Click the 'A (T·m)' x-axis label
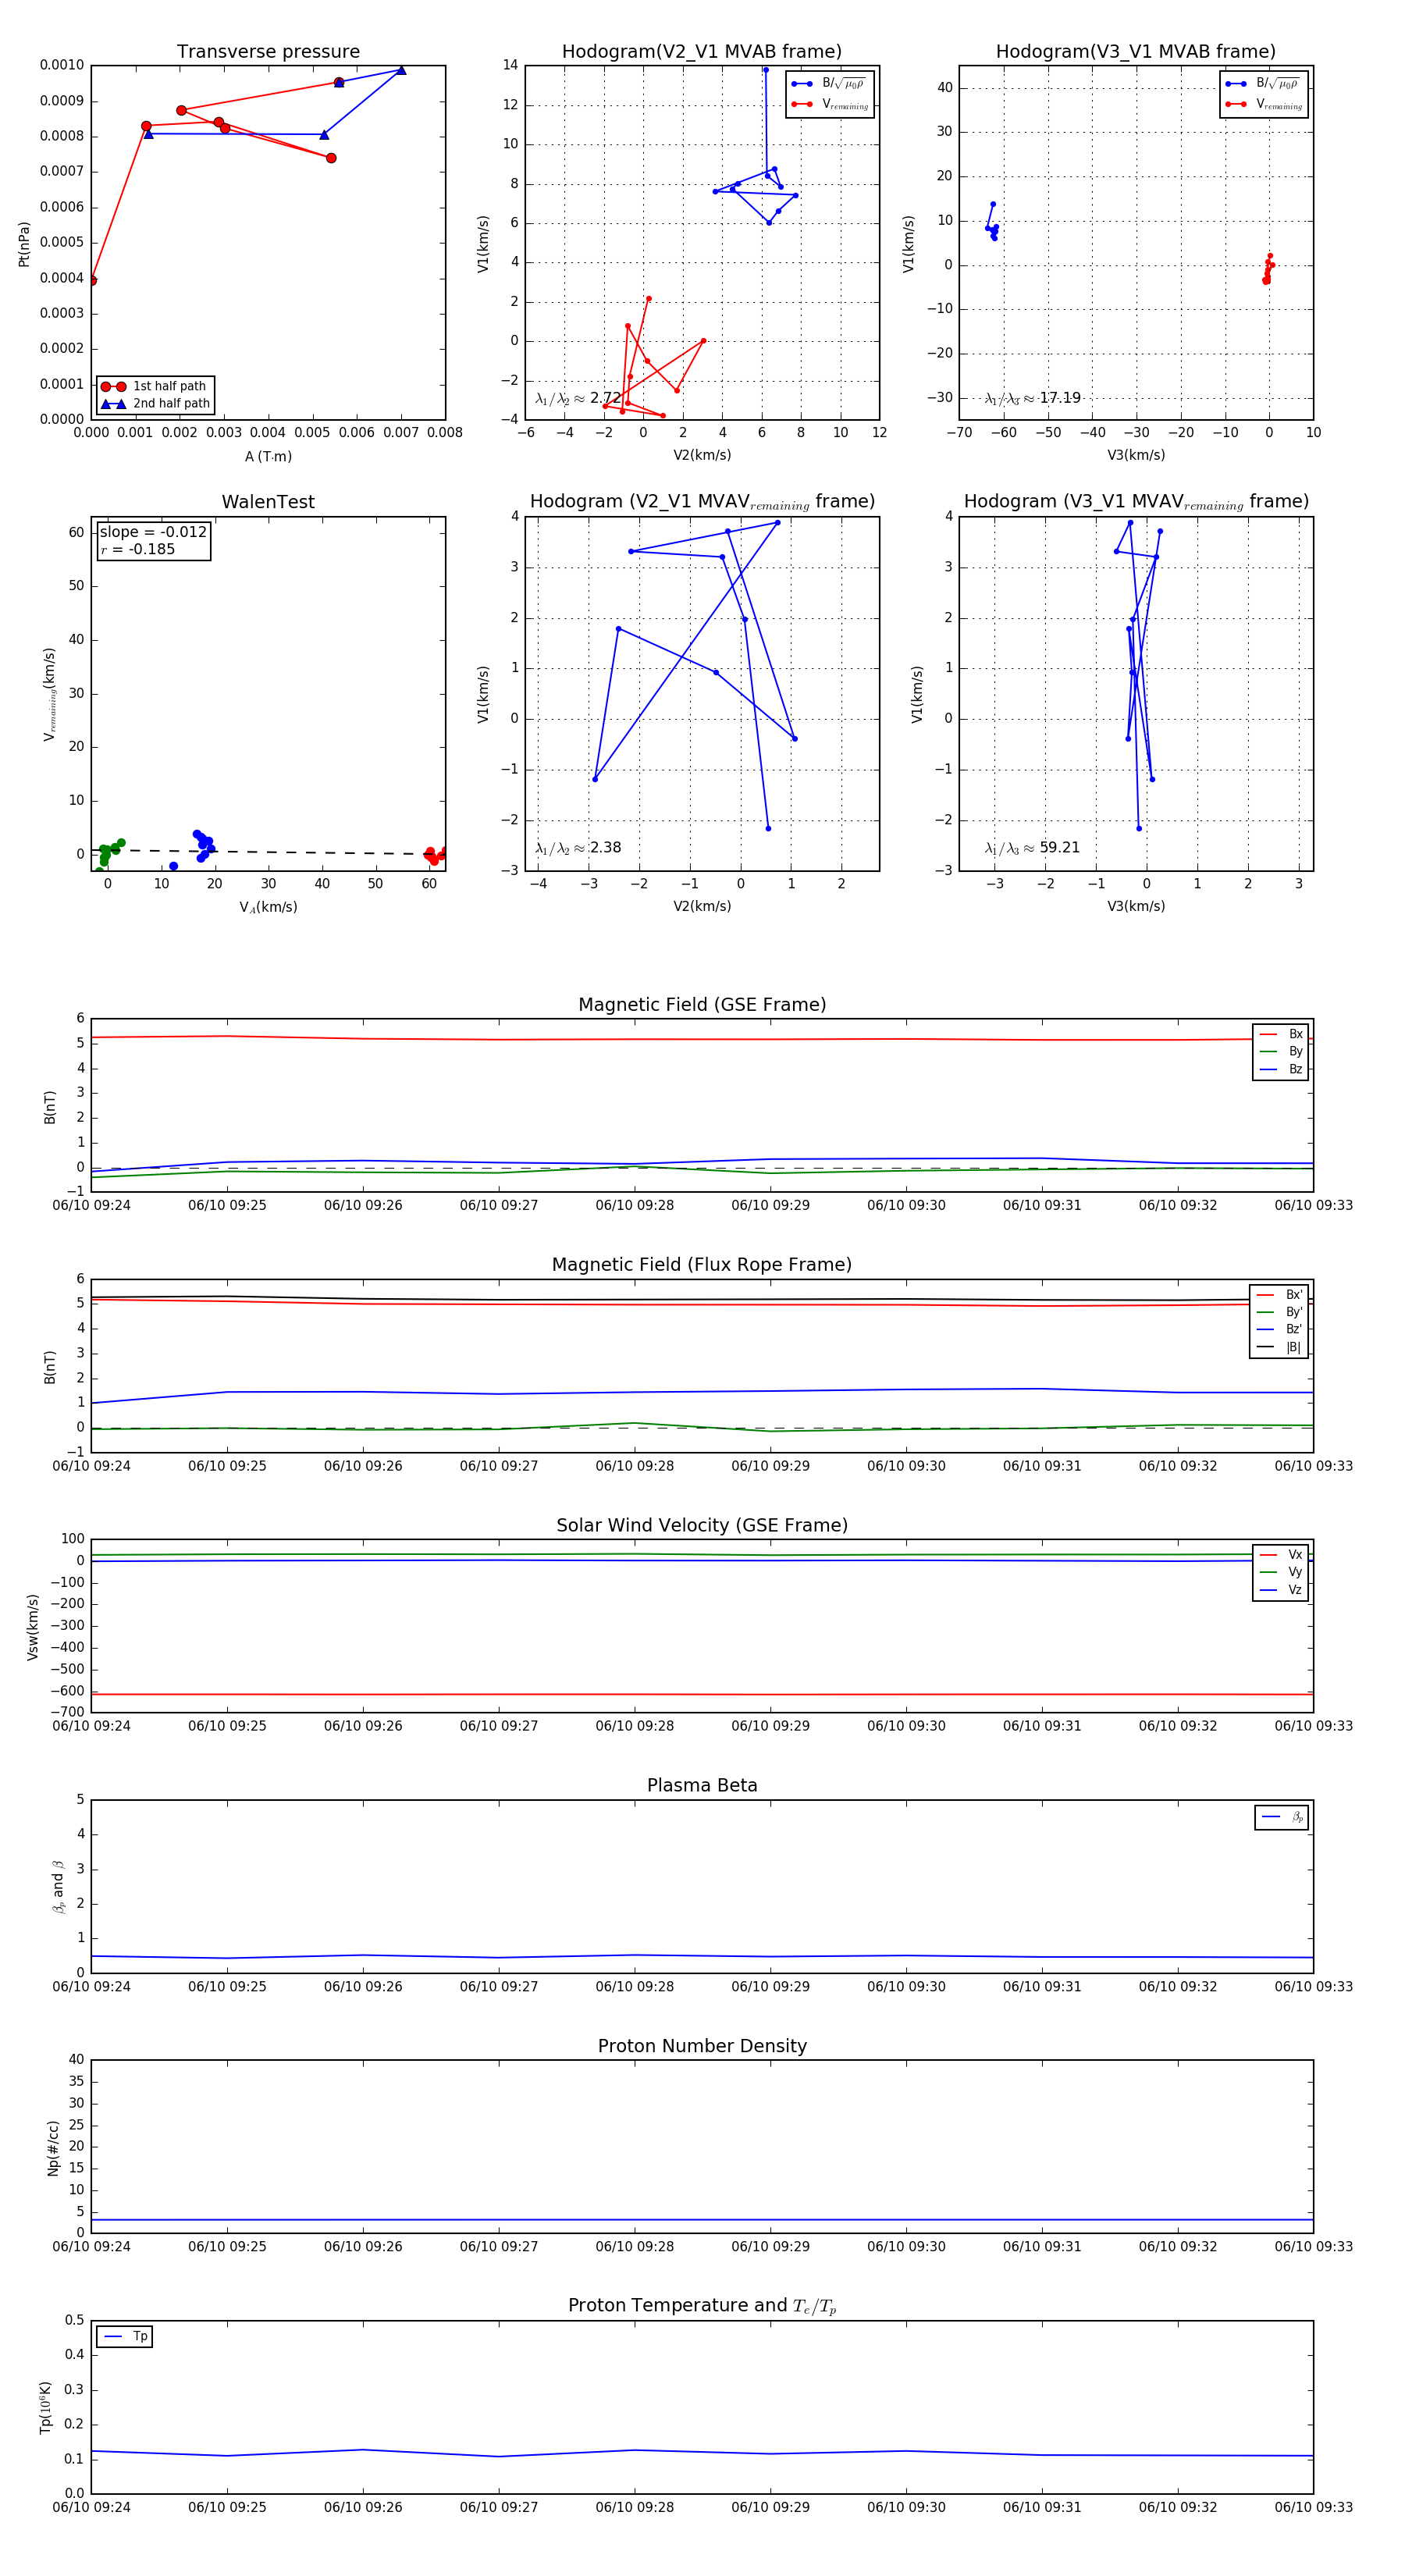Image resolution: width=1405 pixels, height=2576 pixels. (x=268, y=456)
